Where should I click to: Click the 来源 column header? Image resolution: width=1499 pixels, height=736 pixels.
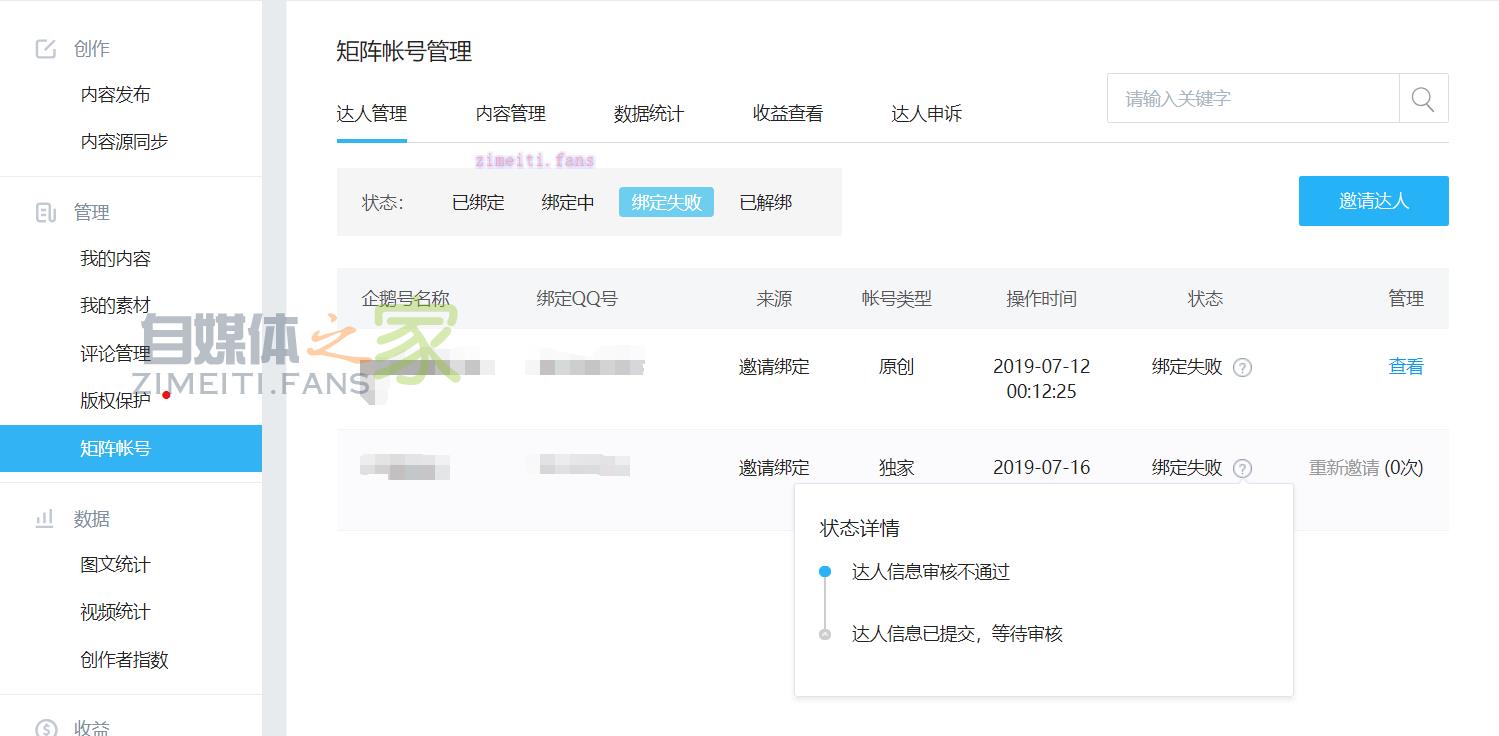pos(774,299)
